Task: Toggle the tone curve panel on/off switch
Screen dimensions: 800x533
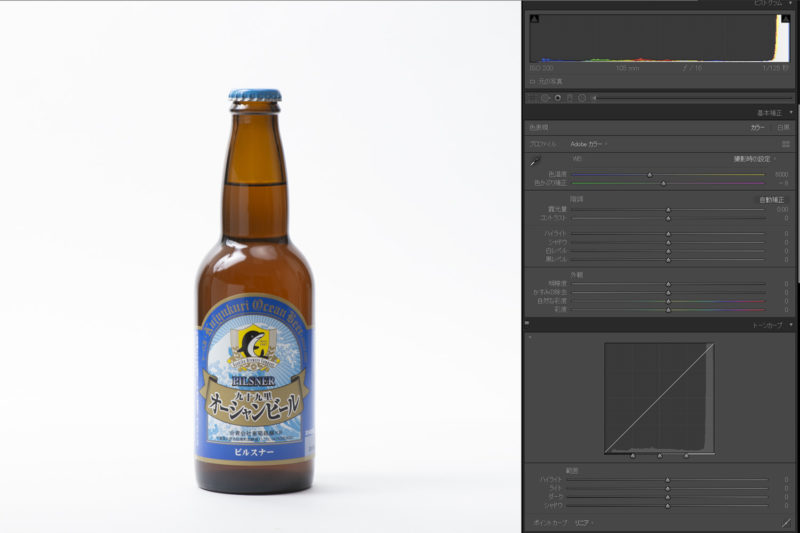Action: 527,323
